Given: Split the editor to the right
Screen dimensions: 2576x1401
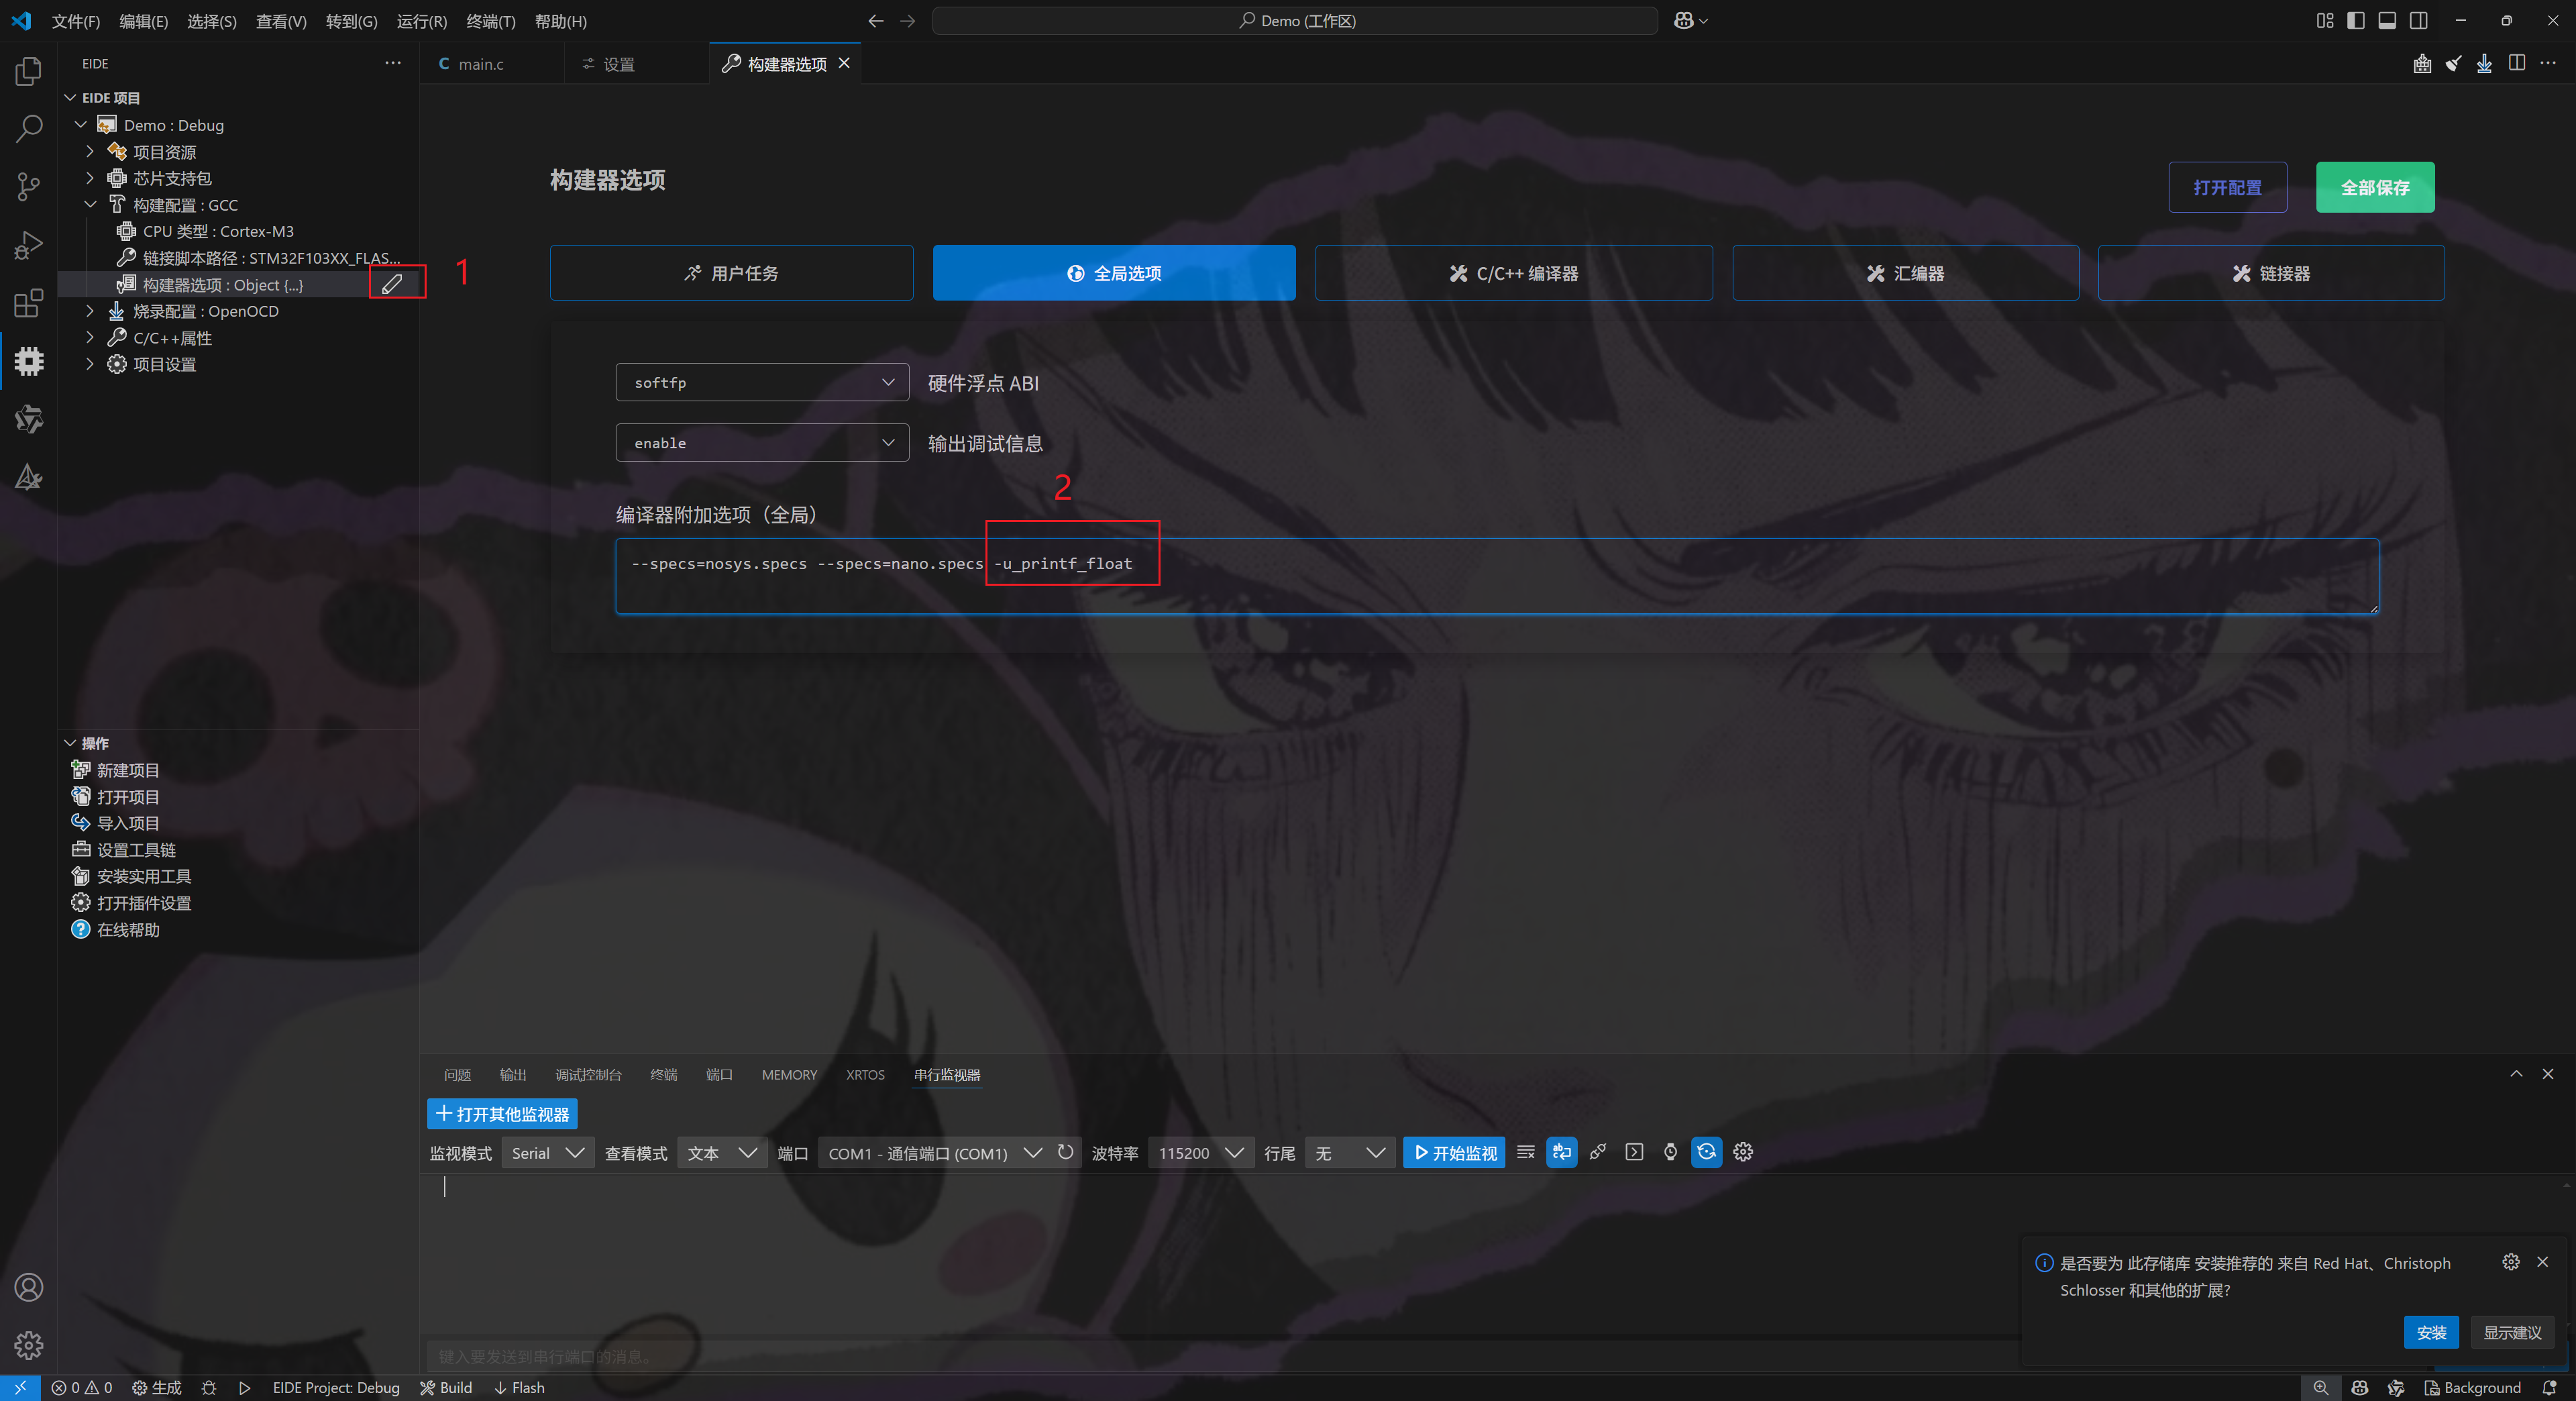Looking at the screenshot, I should coord(2517,63).
